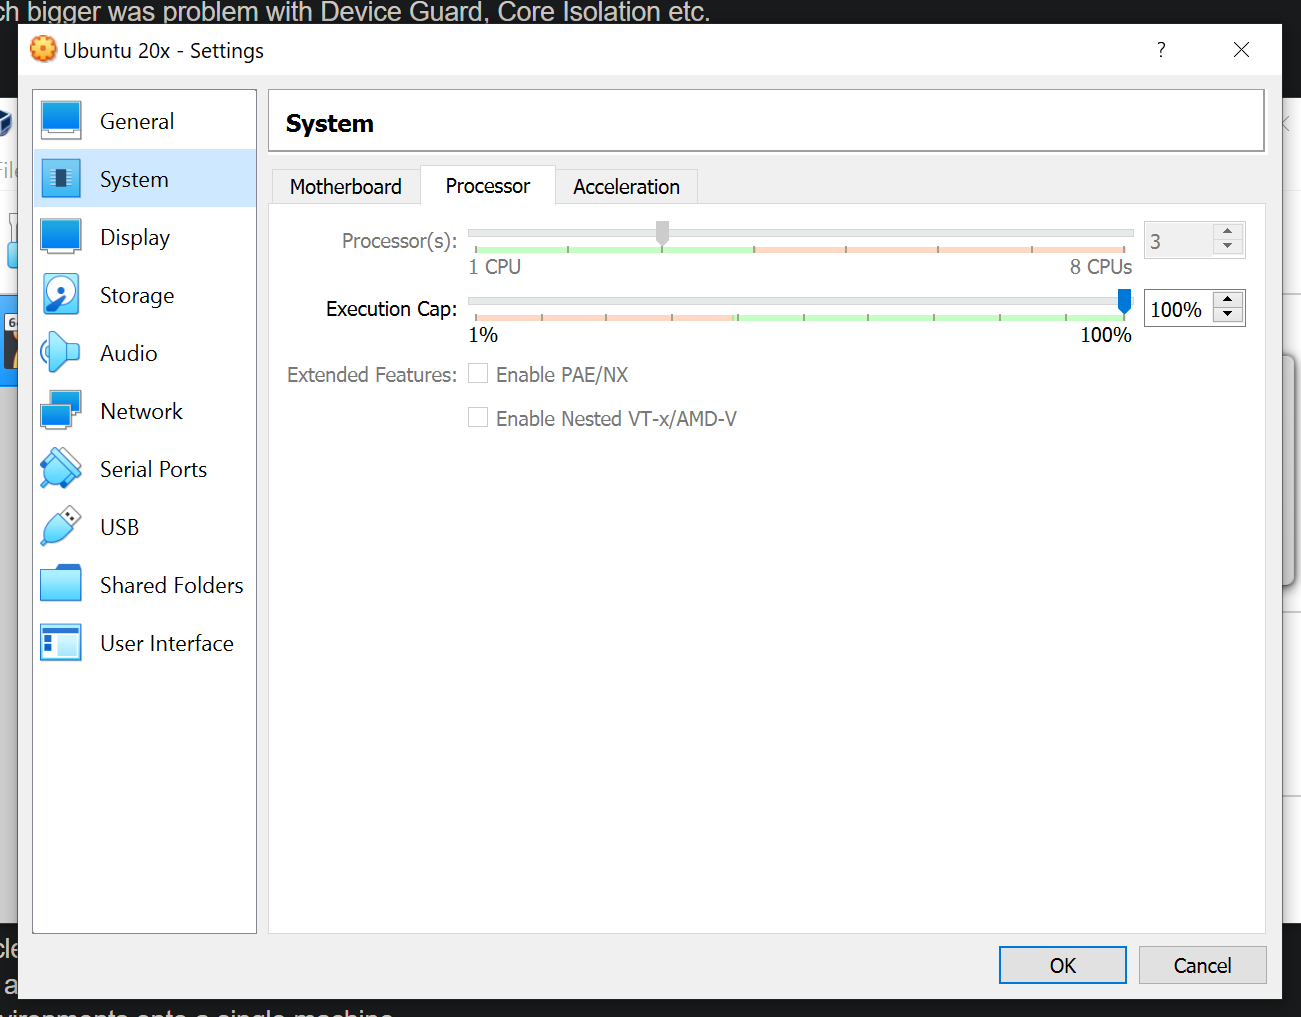
Task: Click the Network monitors icon
Action: coord(61,411)
